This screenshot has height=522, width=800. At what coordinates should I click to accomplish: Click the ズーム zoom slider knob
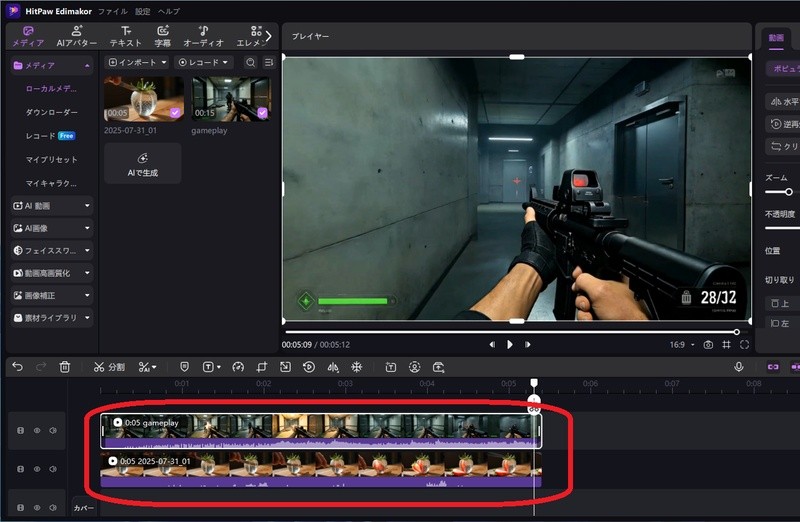(789, 192)
